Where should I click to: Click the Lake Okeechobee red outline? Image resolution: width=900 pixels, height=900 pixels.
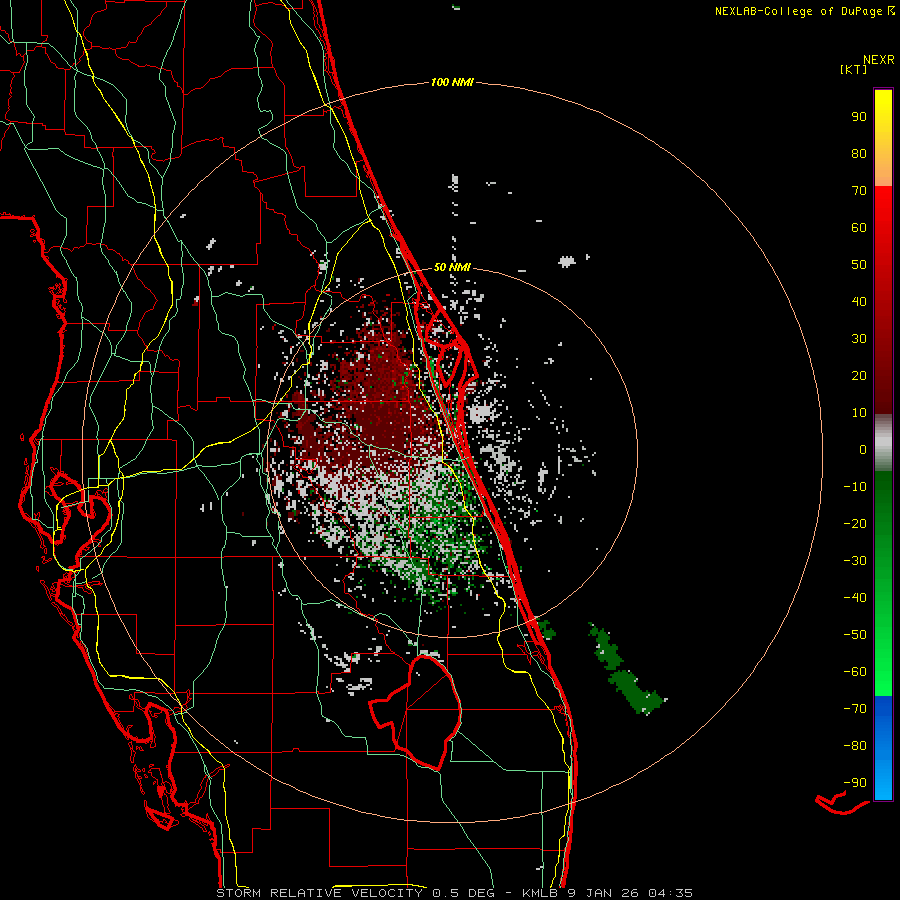tap(416, 712)
